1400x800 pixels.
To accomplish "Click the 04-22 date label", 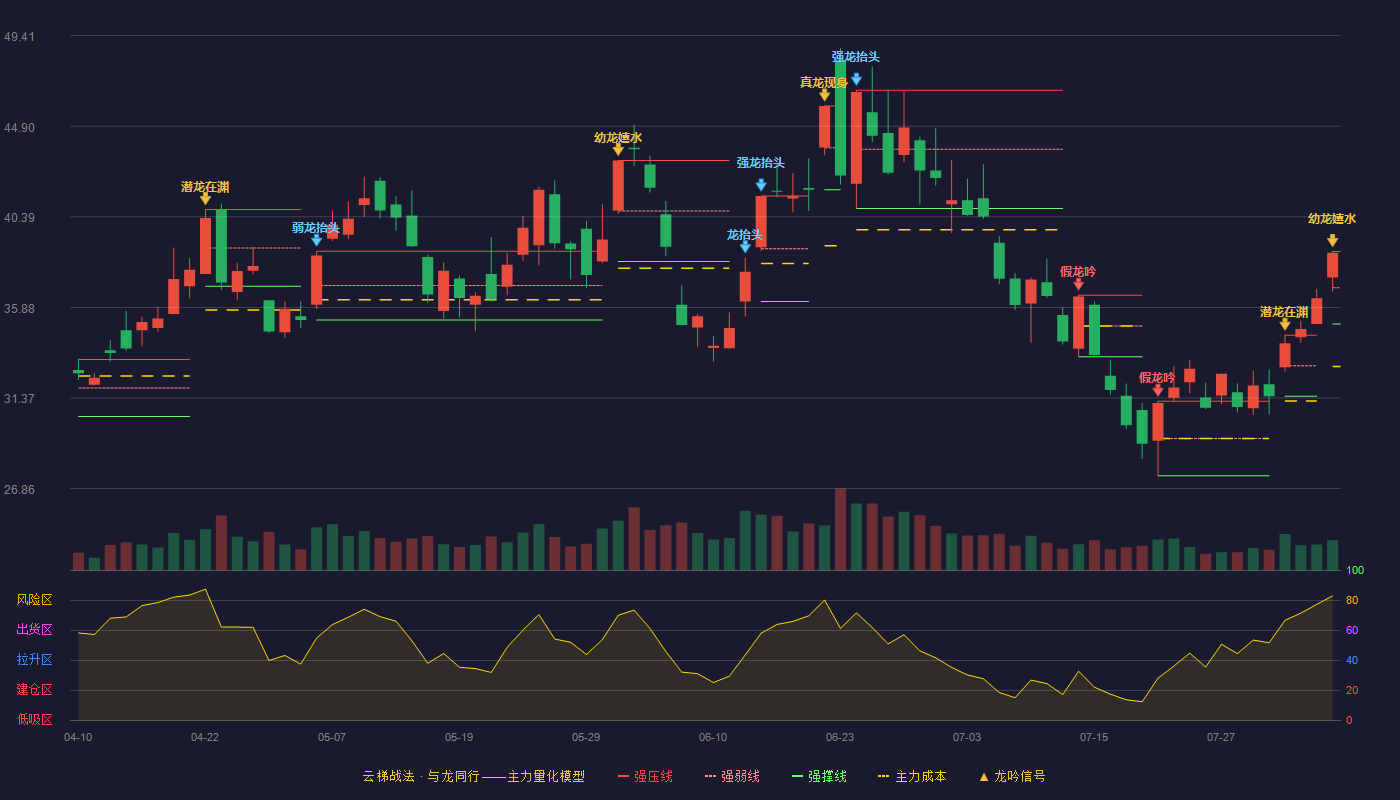I will click(x=205, y=737).
